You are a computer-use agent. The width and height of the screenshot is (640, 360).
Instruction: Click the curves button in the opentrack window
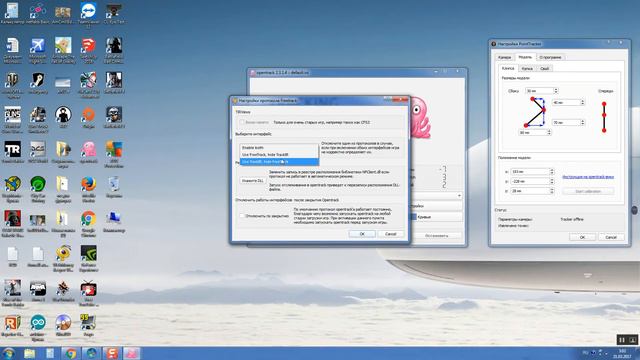pos(437,217)
